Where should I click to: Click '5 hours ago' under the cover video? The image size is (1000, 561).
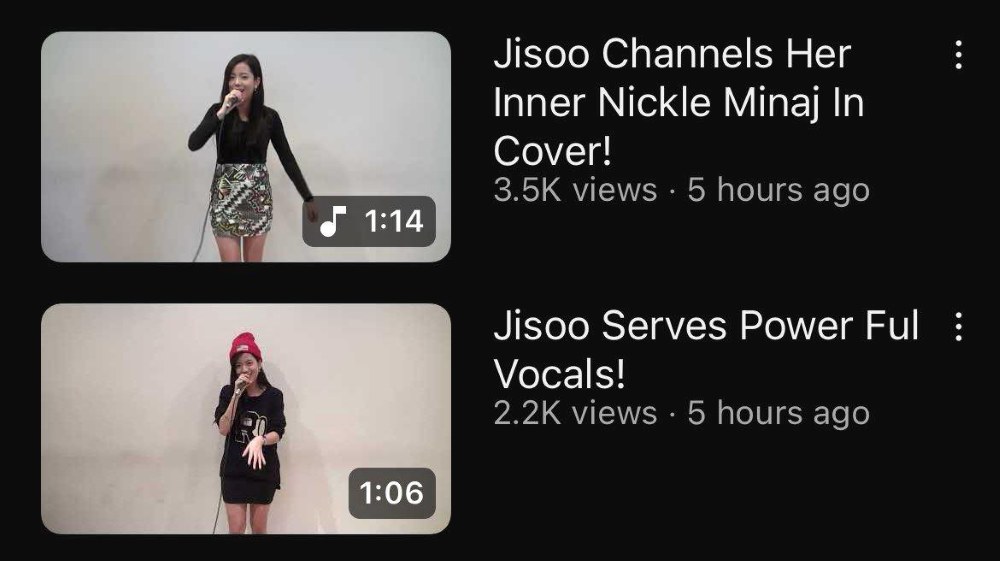click(x=778, y=190)
